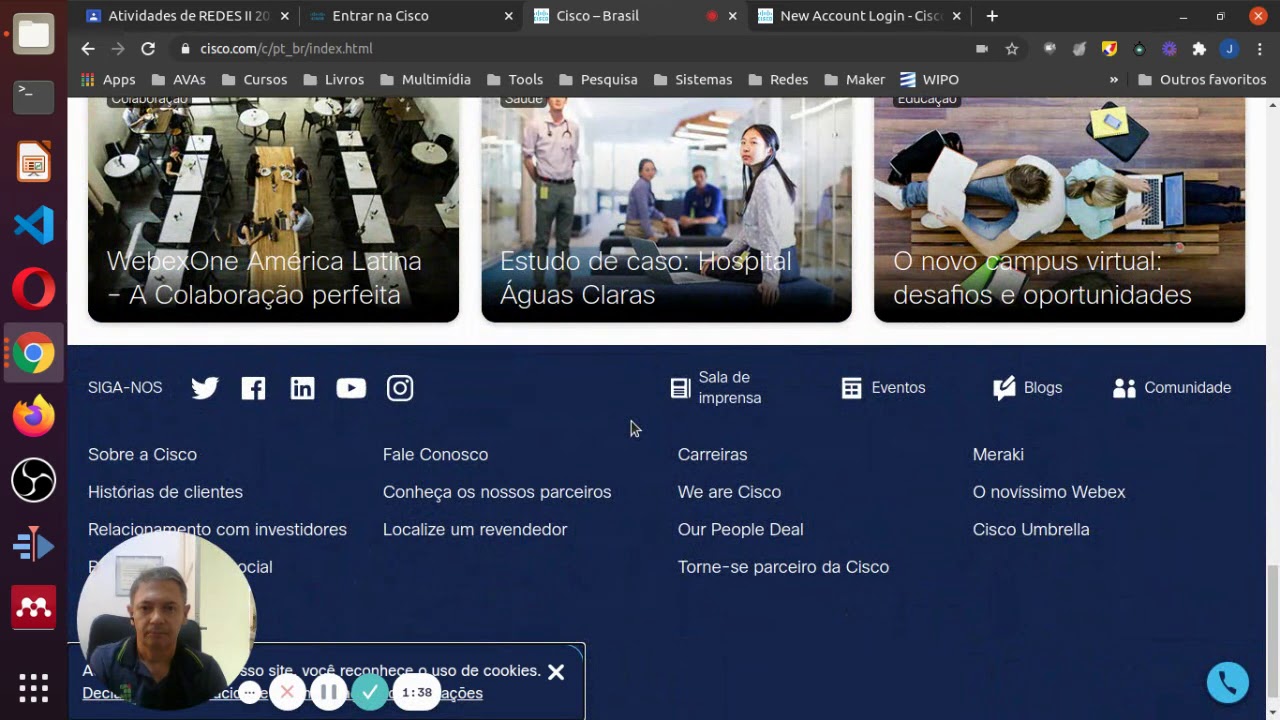The width and height of the screenshot is (1280, 720).
Task: Open the WIPO bookmark
Action: pos(929,79)
